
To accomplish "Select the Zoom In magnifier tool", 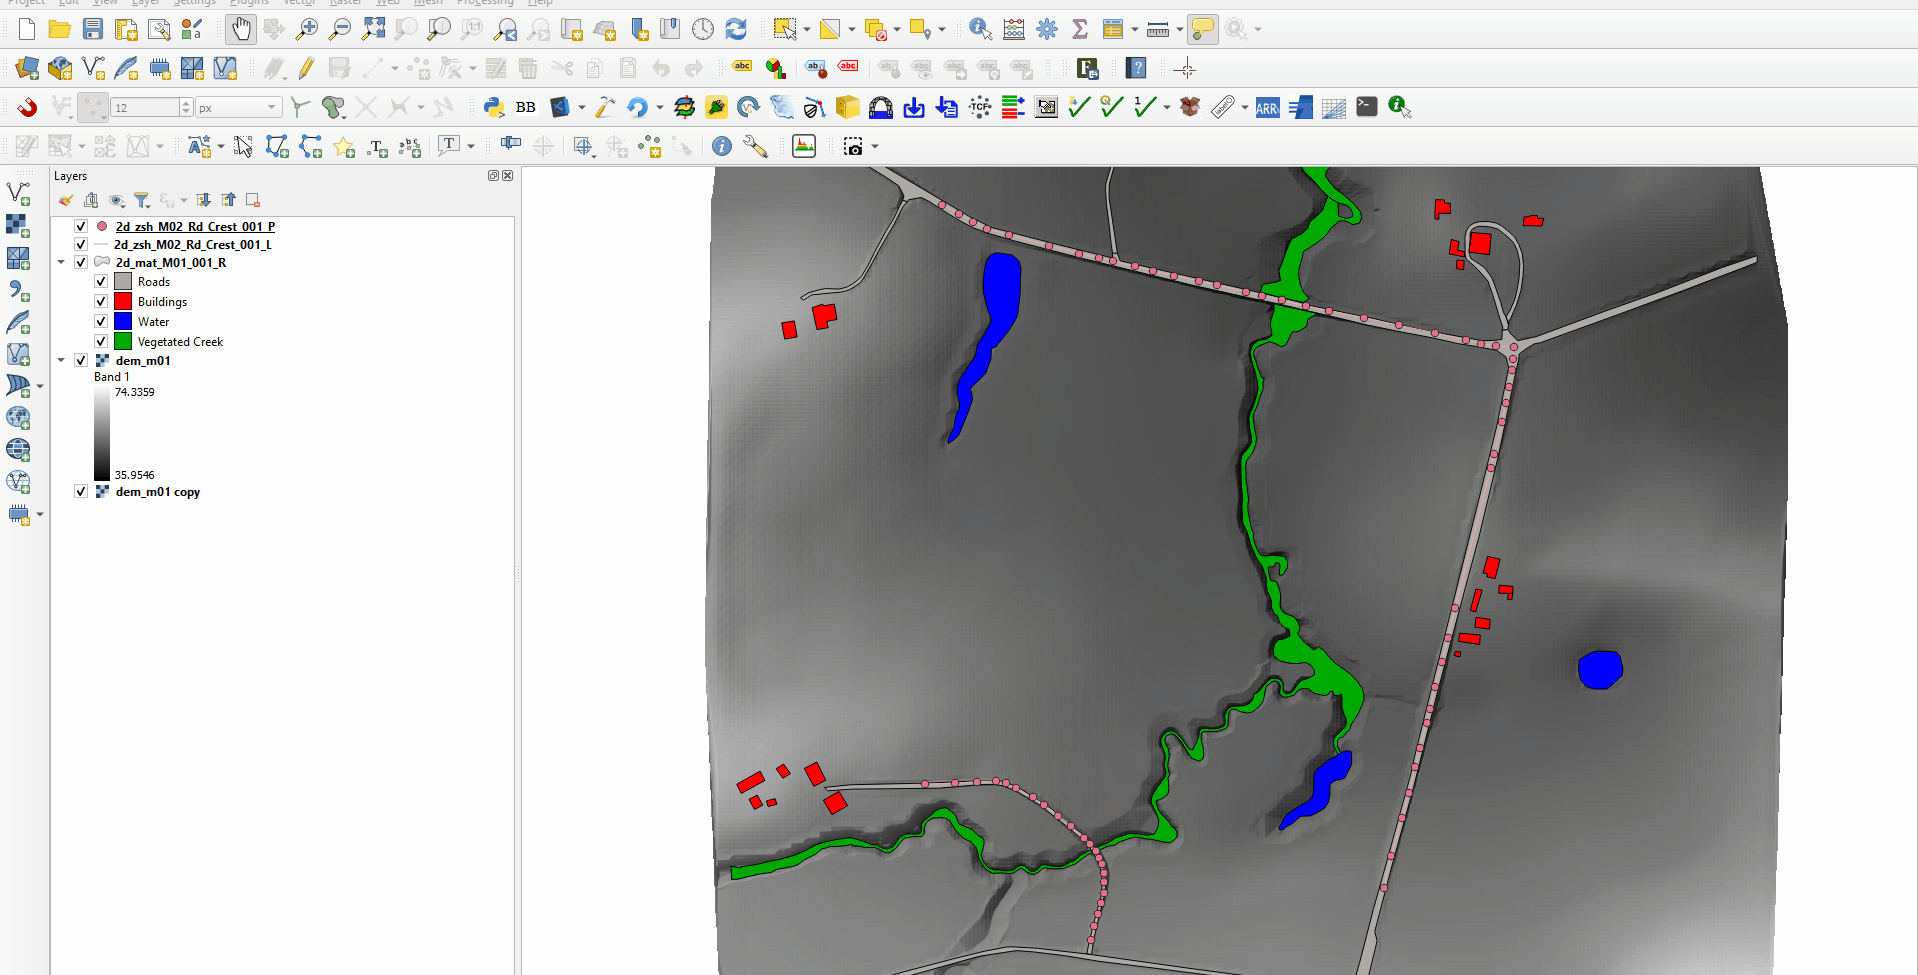I will pyautogui.click(x=306, y=29).
